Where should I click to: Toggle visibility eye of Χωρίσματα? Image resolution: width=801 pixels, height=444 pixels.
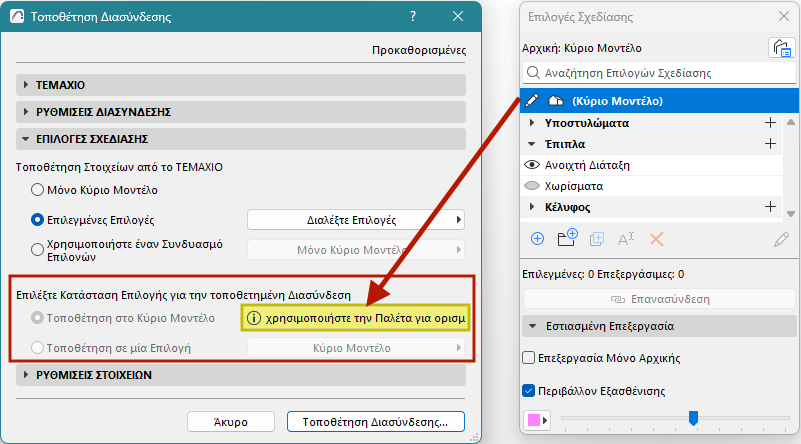532,186
